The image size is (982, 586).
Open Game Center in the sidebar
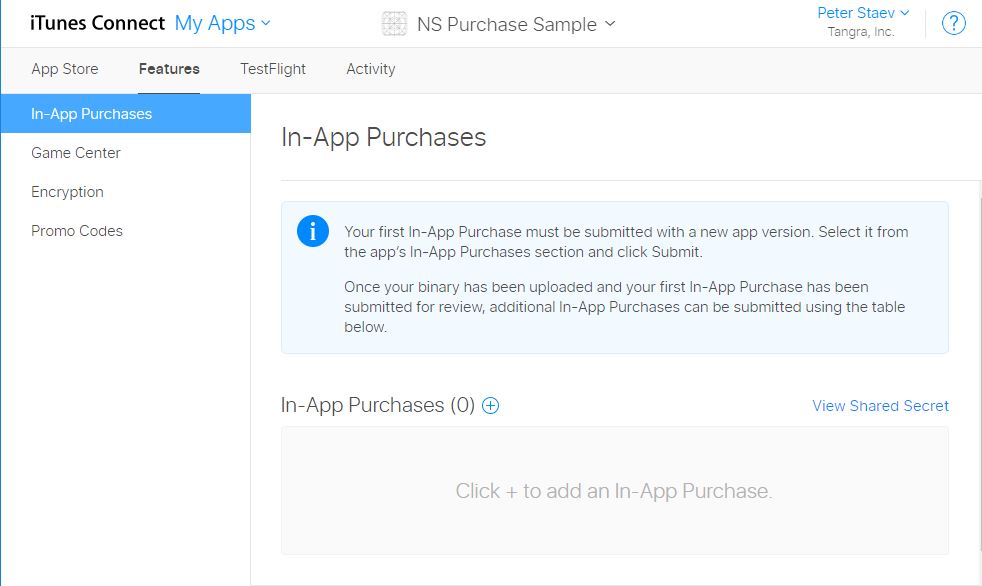coord(76,153)
